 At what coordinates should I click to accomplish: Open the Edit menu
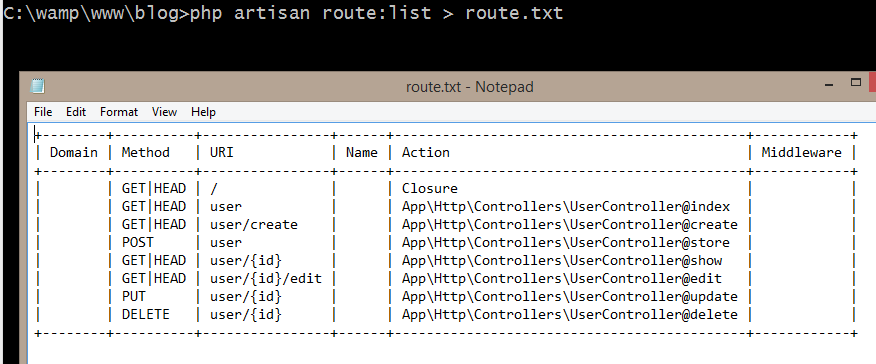click(76, 112)
